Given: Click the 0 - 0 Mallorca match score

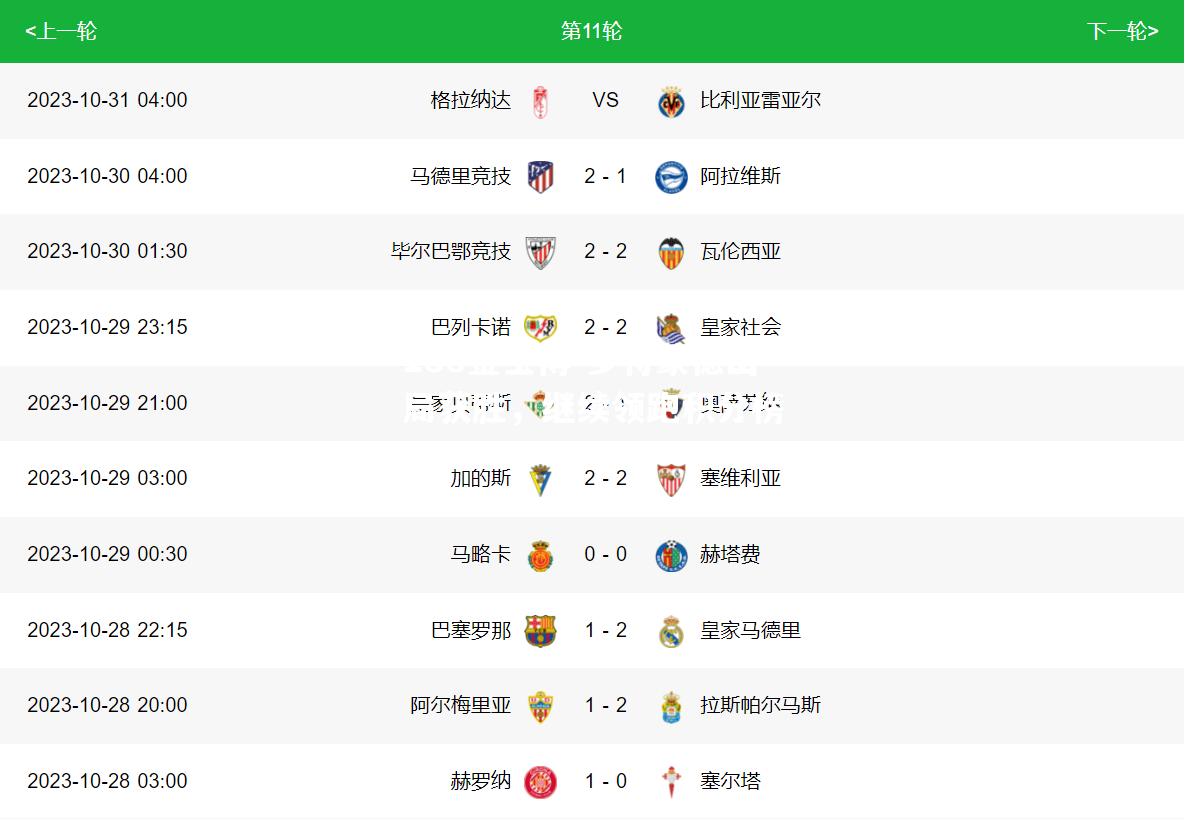Looking at the screenshot, I should [605, 554].
